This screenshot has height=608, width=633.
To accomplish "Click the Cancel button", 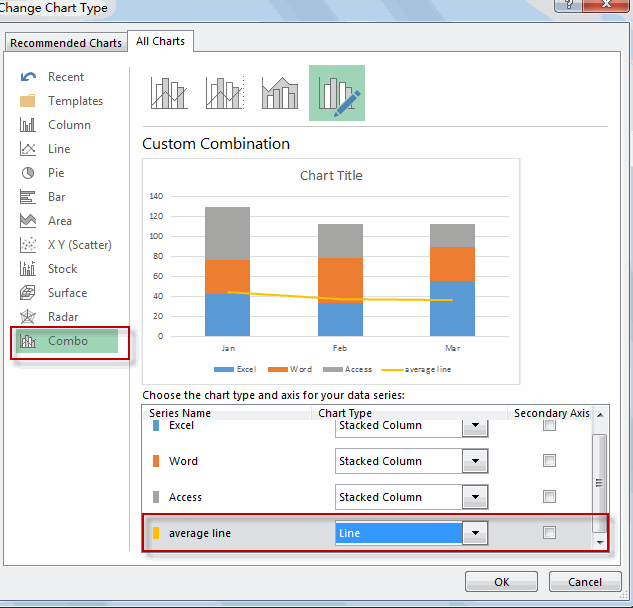I will point(585,582).
